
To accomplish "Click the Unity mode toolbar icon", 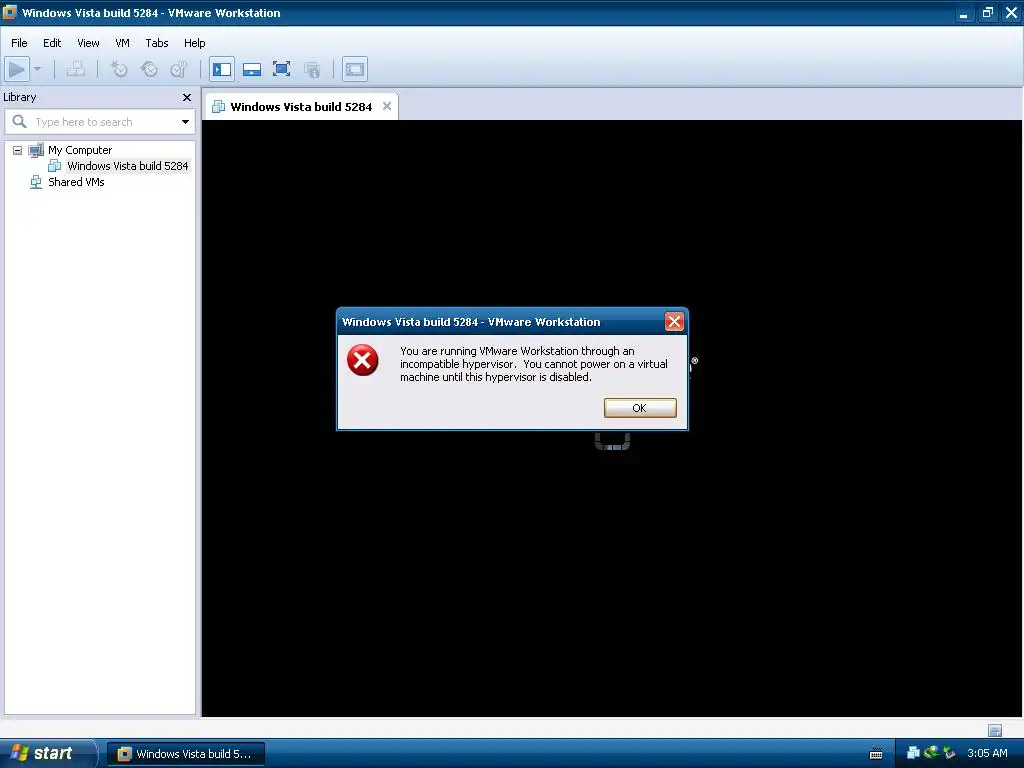I will [312, 69].
